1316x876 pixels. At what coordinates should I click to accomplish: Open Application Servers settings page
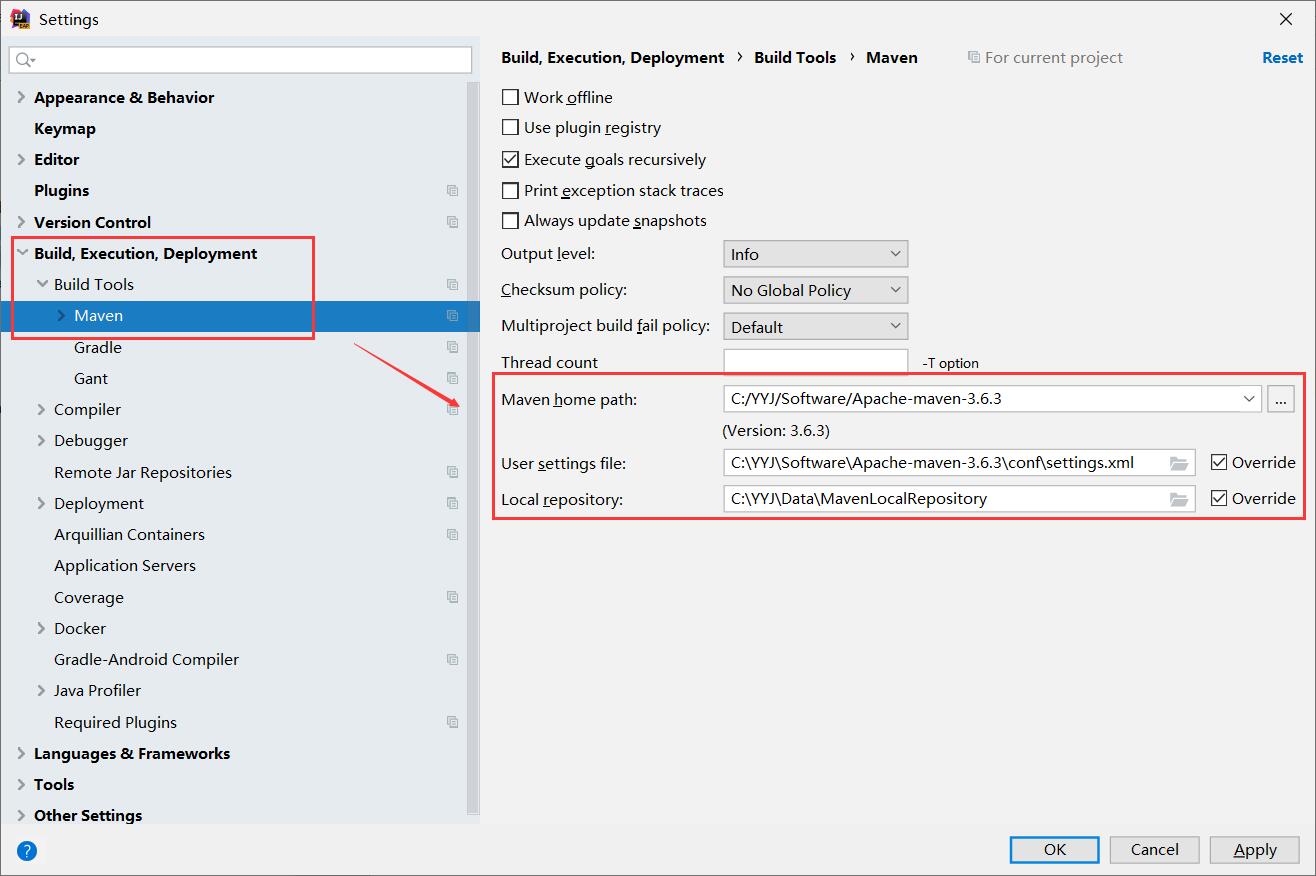(125, 565)
